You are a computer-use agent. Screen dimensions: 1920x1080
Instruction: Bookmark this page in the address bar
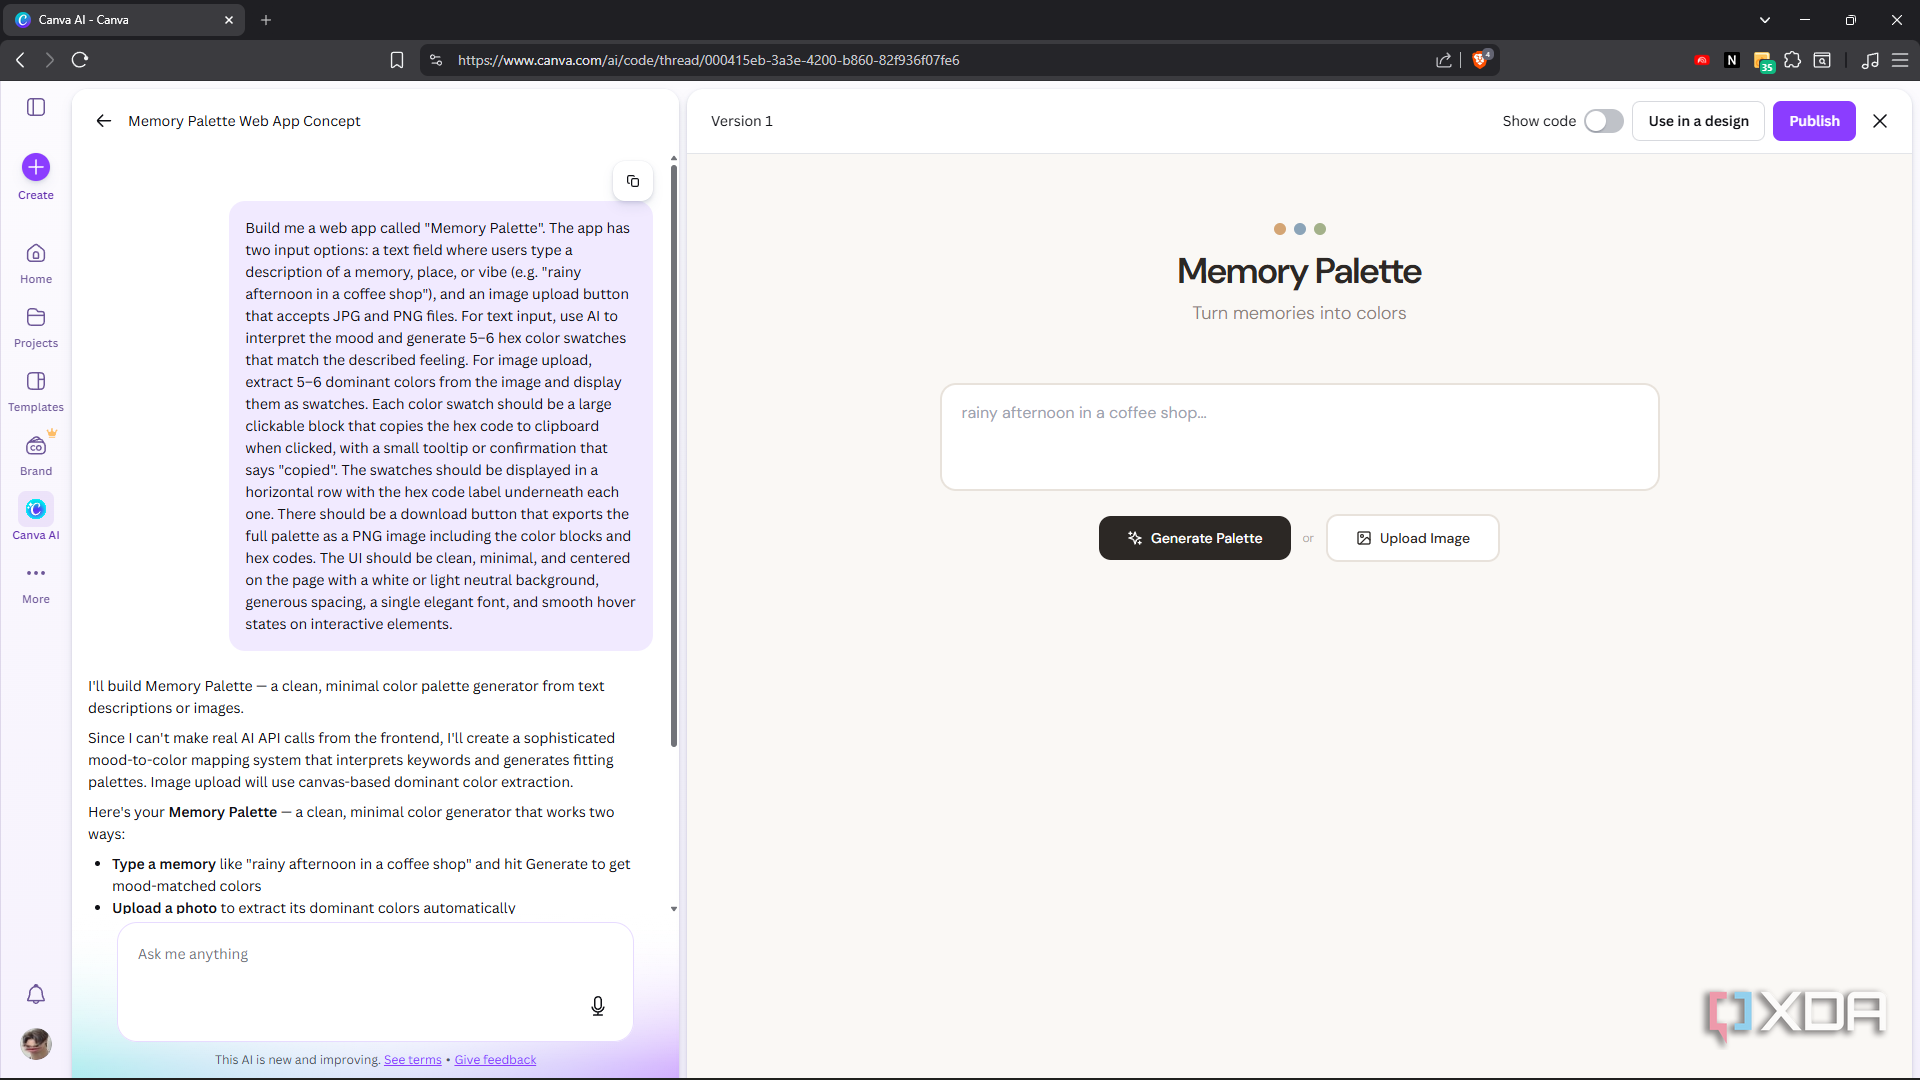[397, 60]
